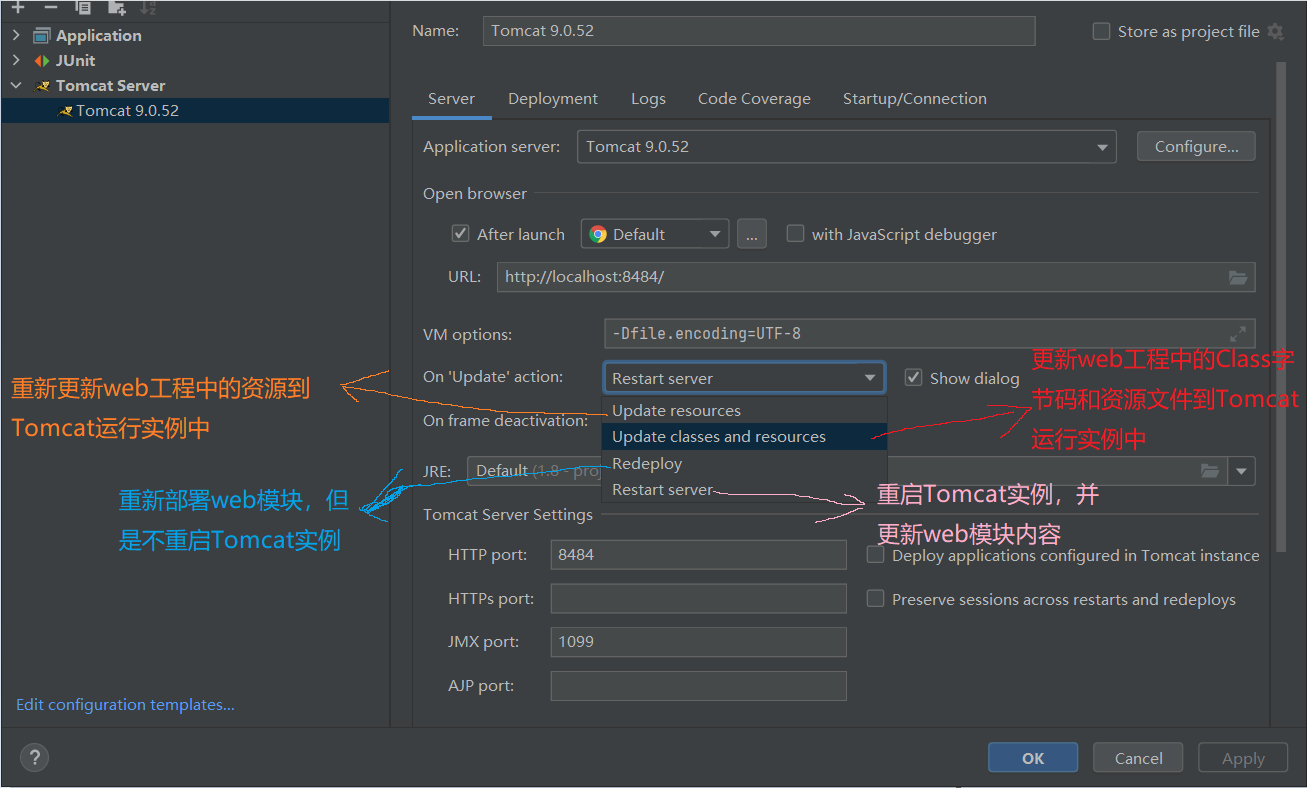
Task: Click the Tomcat 9.0.52 item icon
Action: 65,111
